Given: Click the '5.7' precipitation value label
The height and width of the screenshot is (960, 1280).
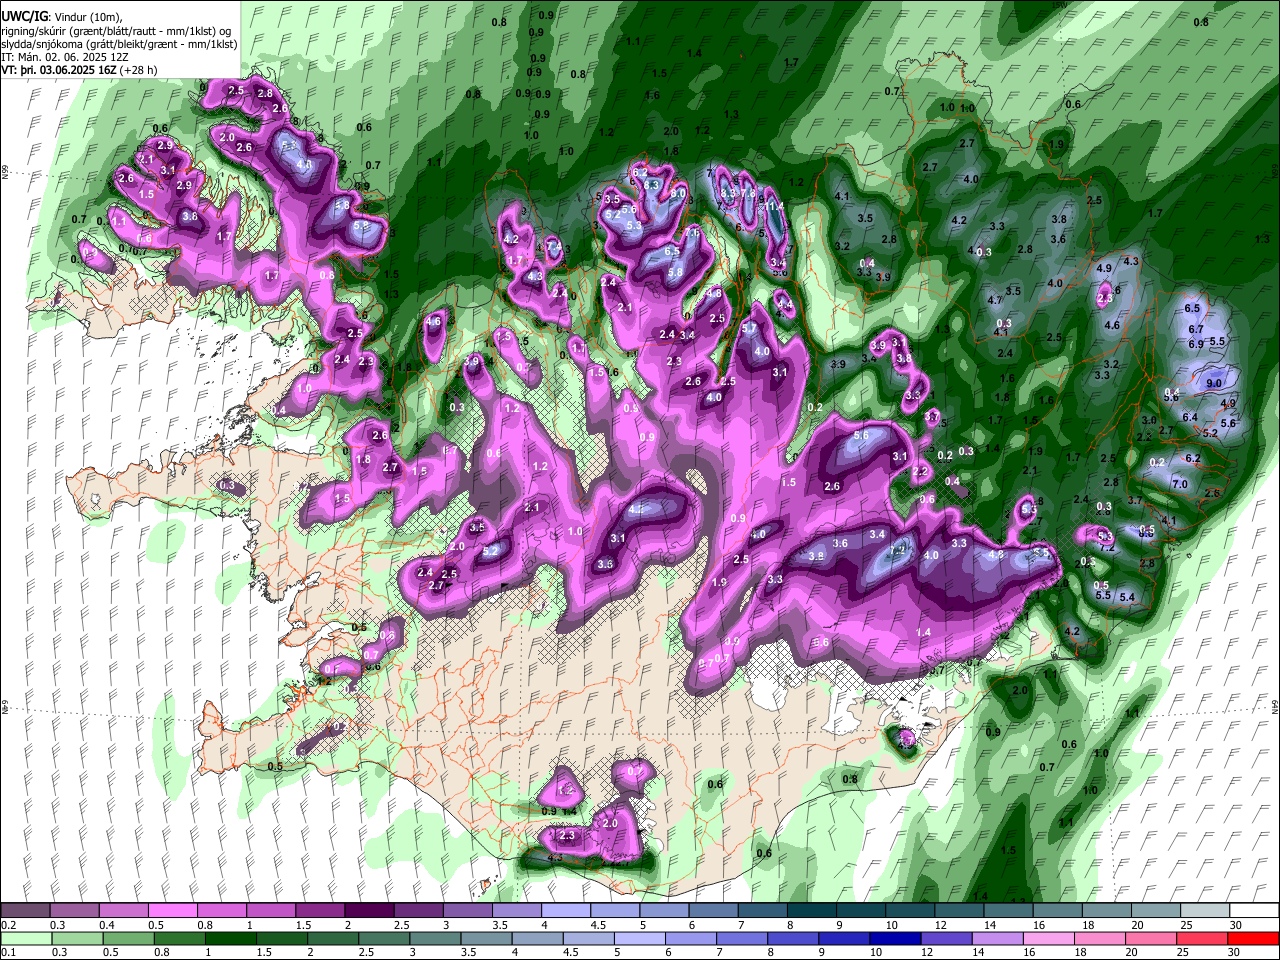Looking at the screenshot, I should tap(749, 328).
